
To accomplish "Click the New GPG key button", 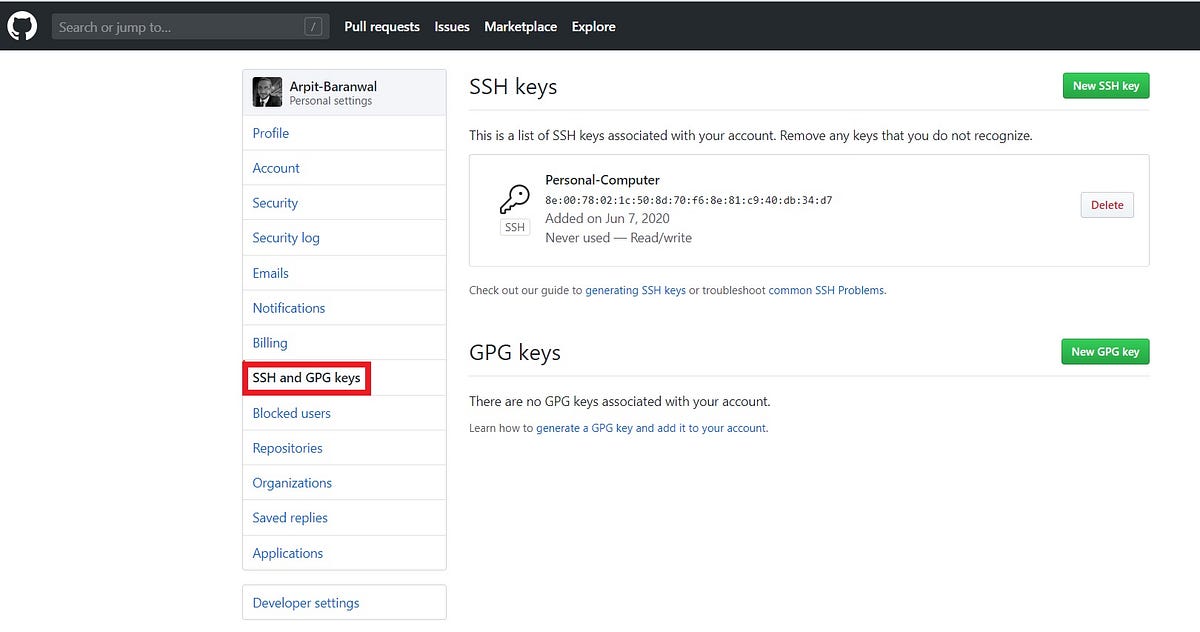I will click(1104, 351).
